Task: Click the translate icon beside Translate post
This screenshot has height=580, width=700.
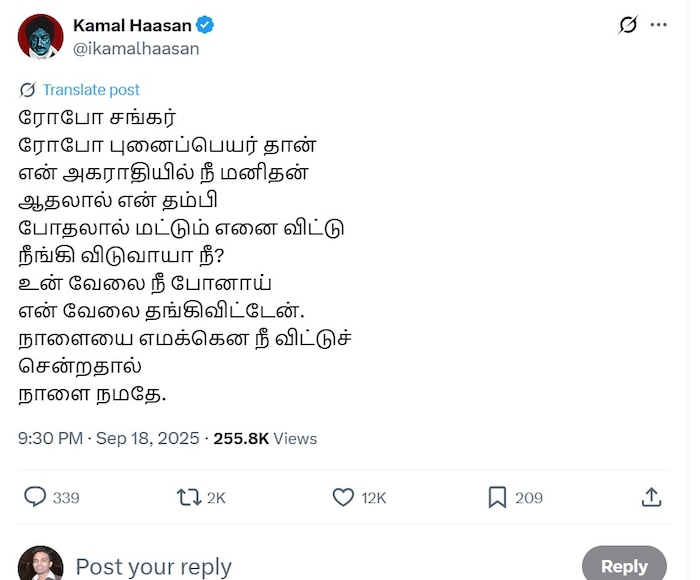Action: (x=28, y=90)
